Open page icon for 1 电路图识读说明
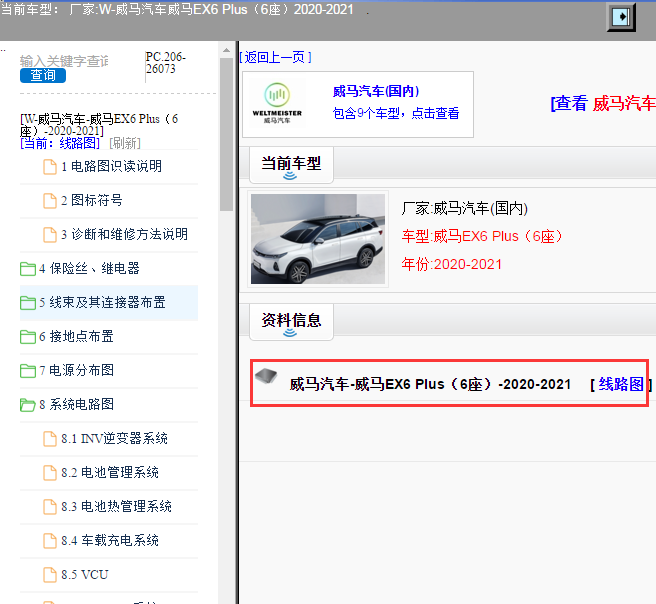Screen dimensions: 656x604 pyautogui.click(x=50, y=166)
